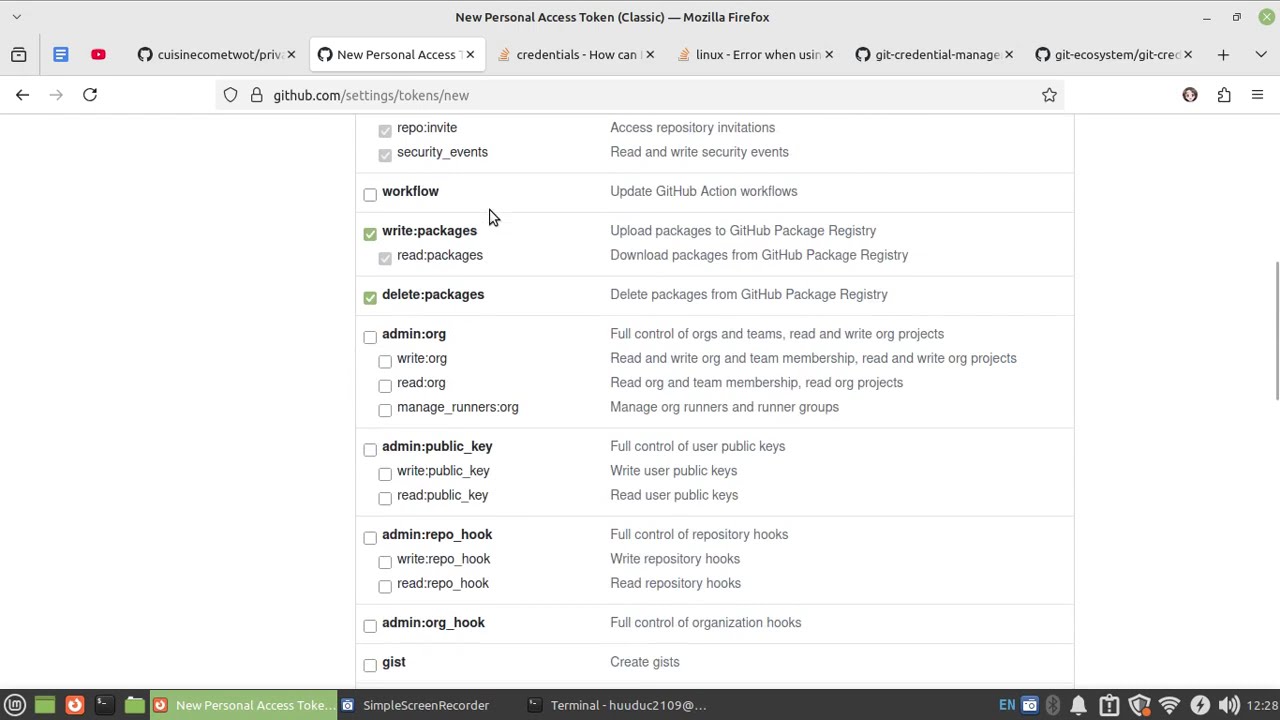Image resolution: width=1280 pixels, height=720 pixels.
Task: Check the admin:org scope
Action: coord(370,337)
